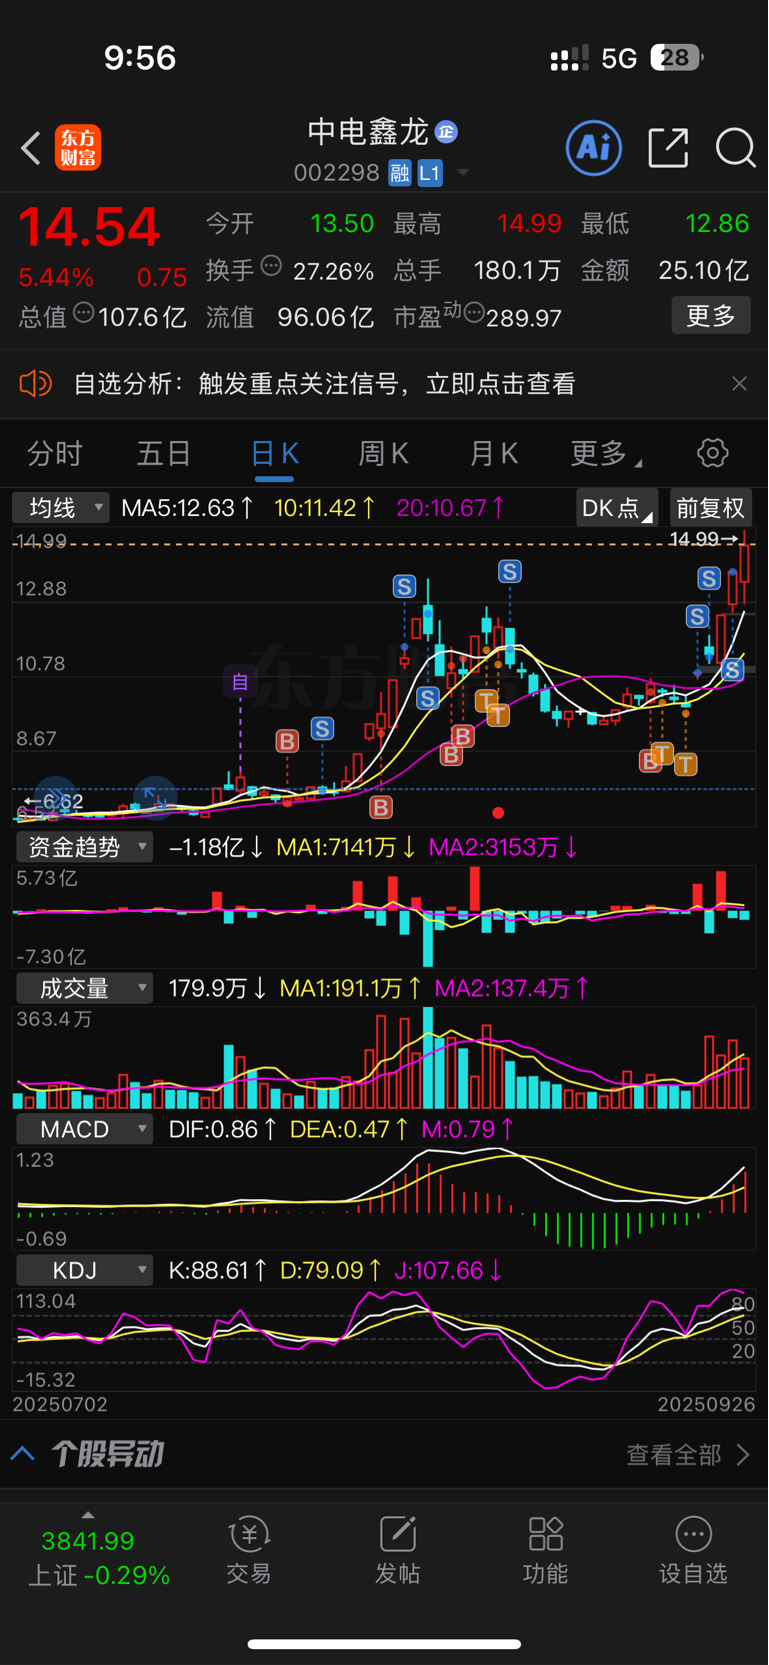Select the 日K tab
The image size is (769, 1665).
click(274, 454)
